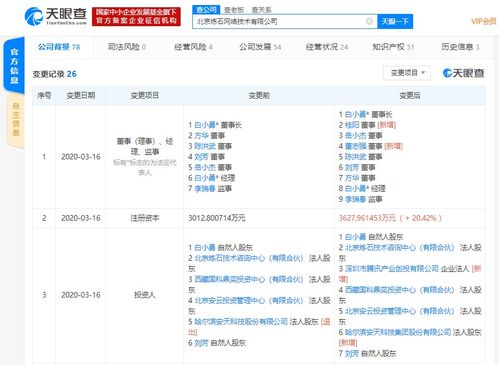Click the 天眼一下 search button
This screenshot has width=499, height=365.
click(x=395, y=21)
